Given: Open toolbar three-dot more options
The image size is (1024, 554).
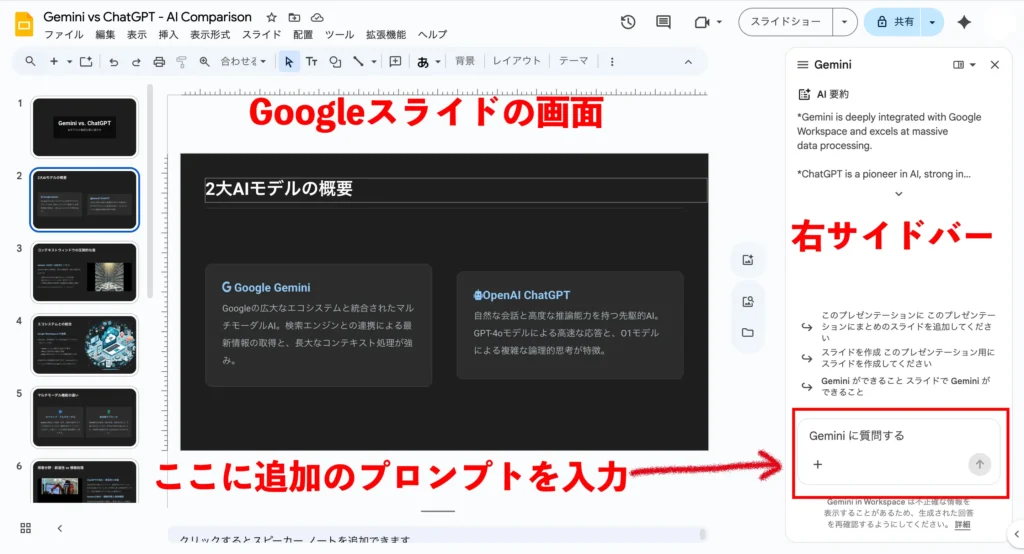Looking at the screenshot, I should click(x=612, y=62).
